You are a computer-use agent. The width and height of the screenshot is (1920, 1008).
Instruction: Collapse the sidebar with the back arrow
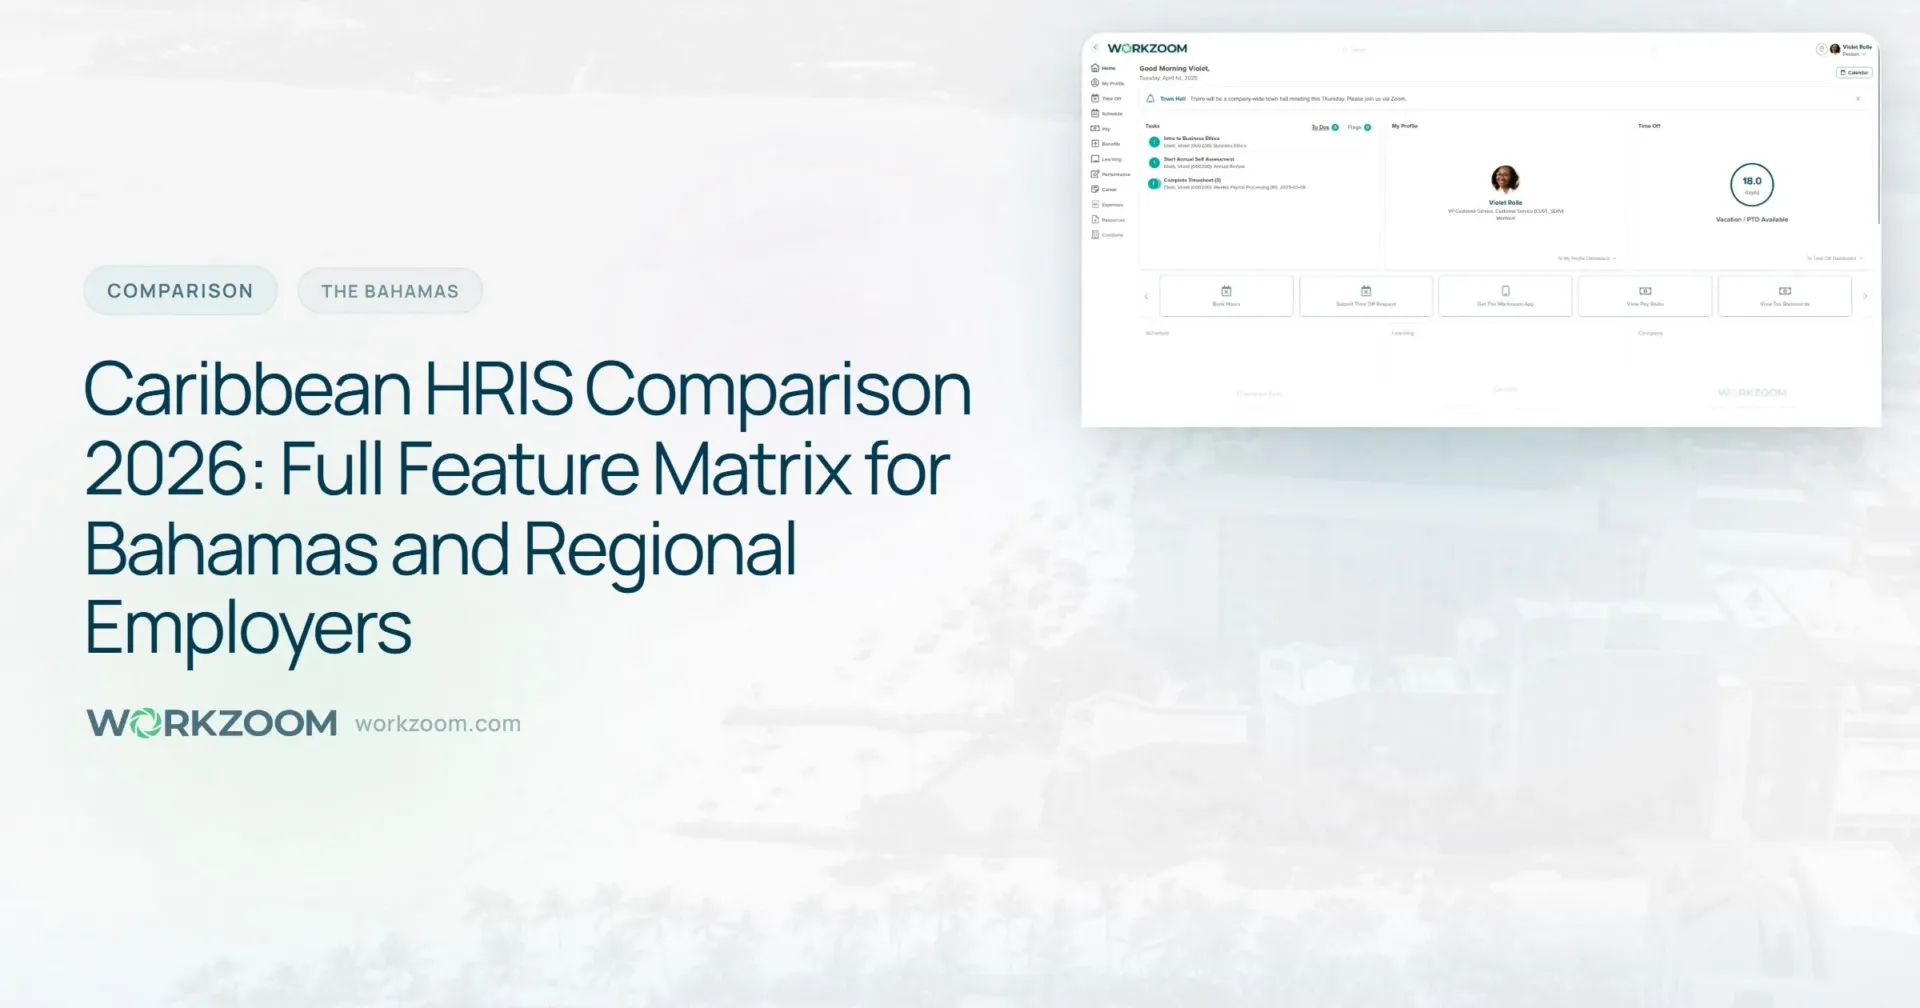[1095, 47]
